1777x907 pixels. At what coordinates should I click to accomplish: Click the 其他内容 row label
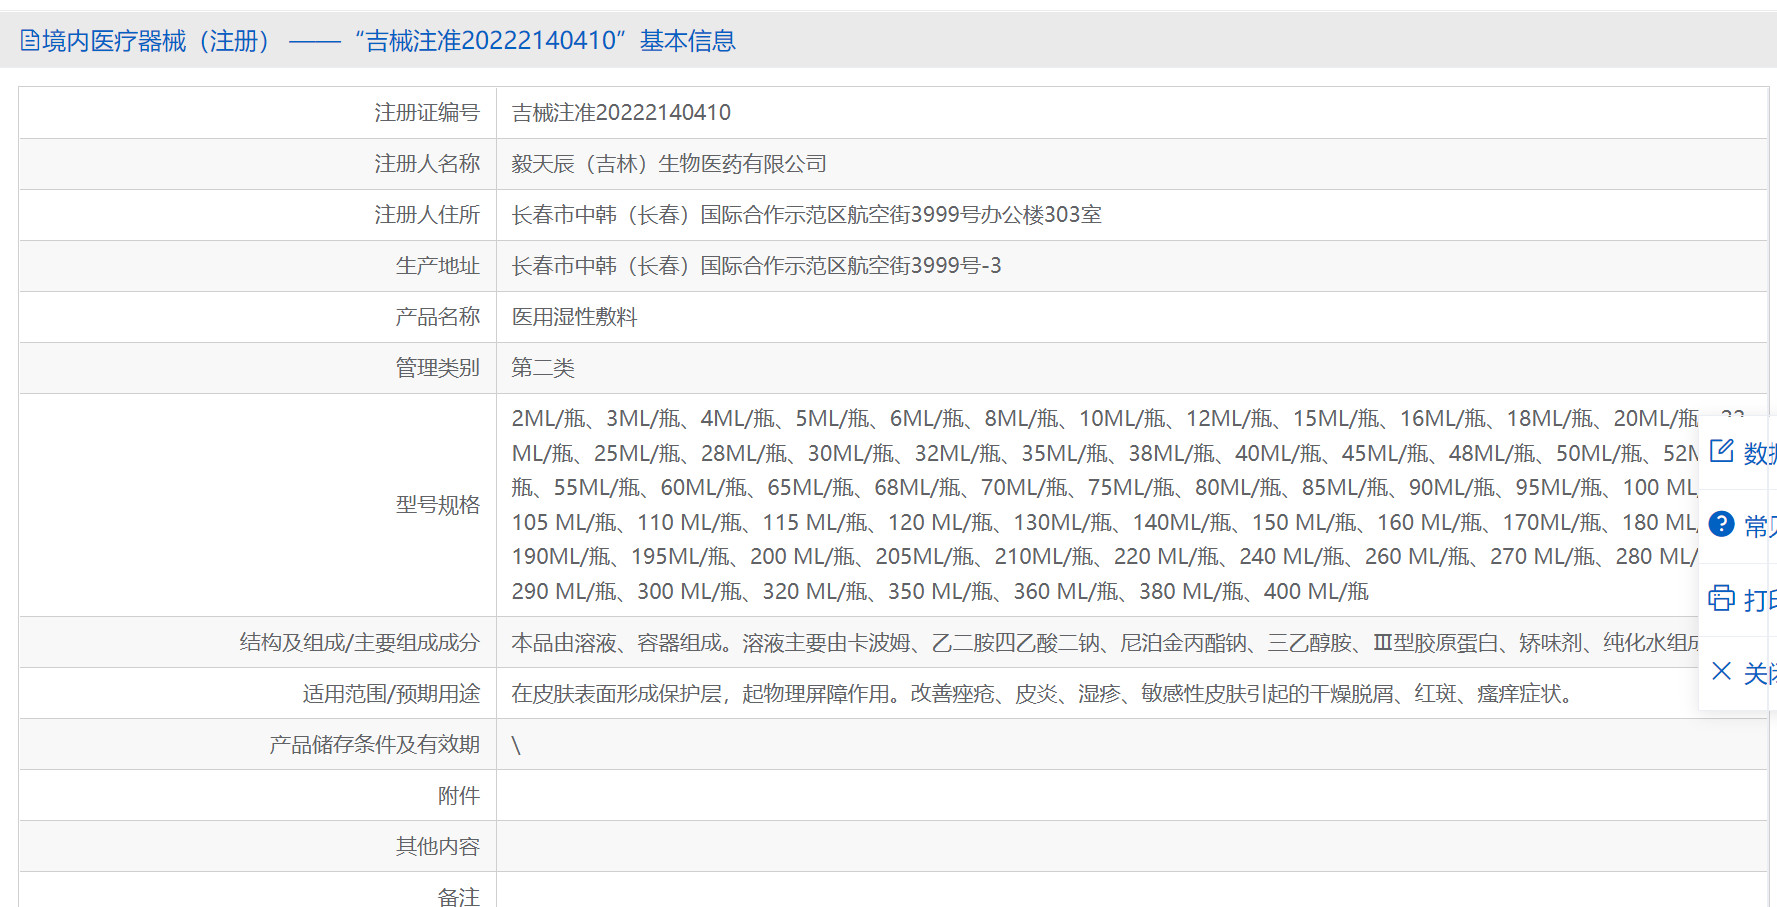(x=437, y=847)
